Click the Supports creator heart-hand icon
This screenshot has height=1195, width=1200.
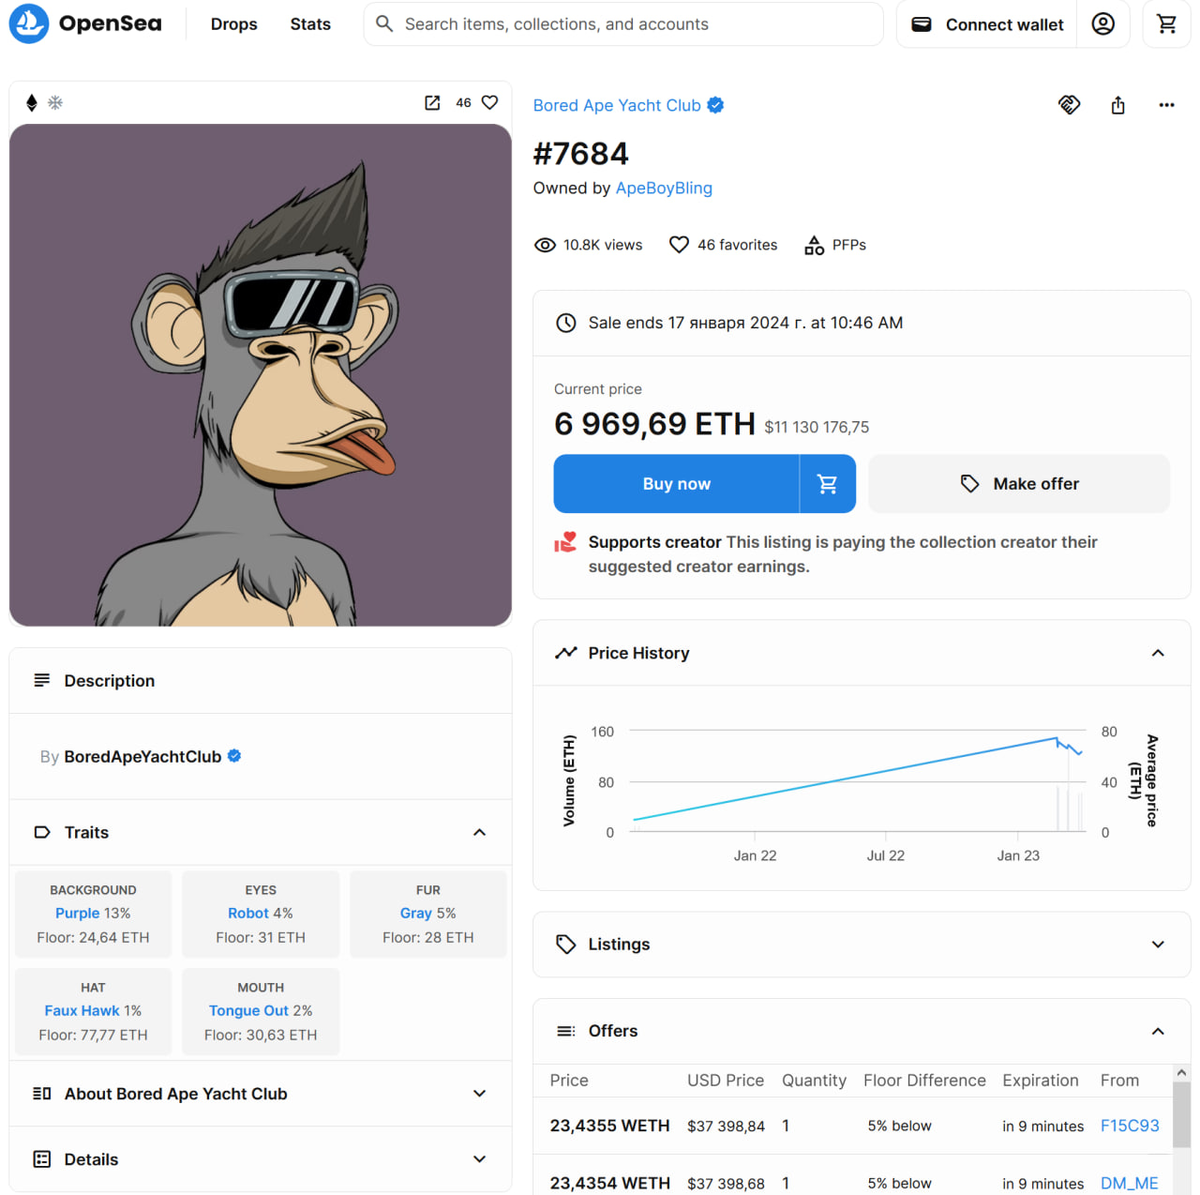[566, 542]
